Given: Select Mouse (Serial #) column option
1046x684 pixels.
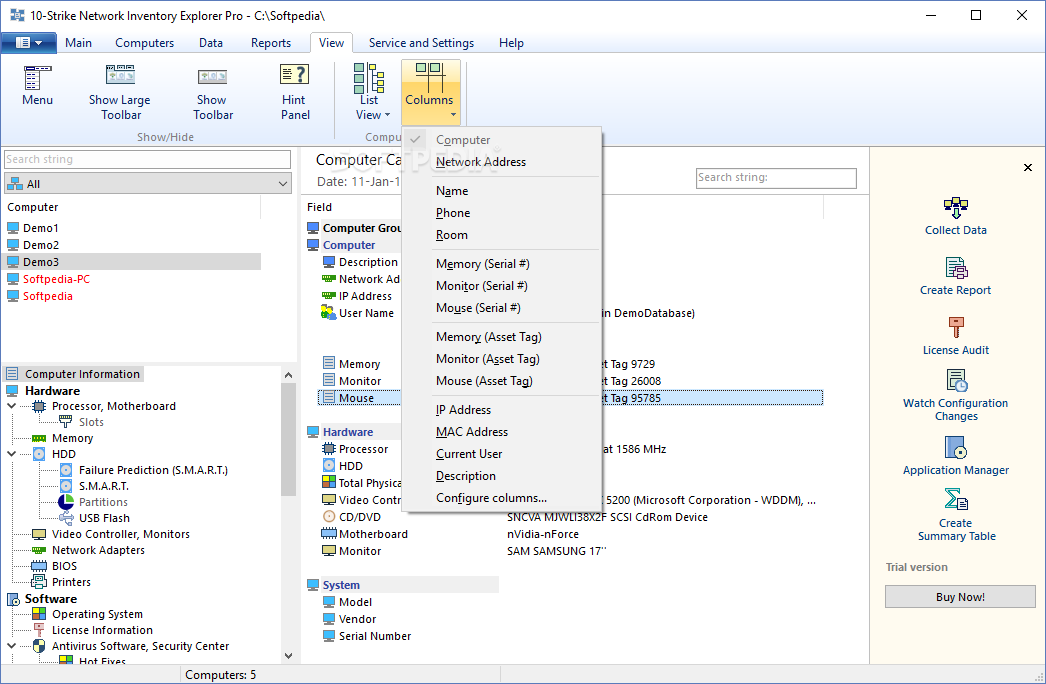Looking at the screenshot, I should [502, 308].
